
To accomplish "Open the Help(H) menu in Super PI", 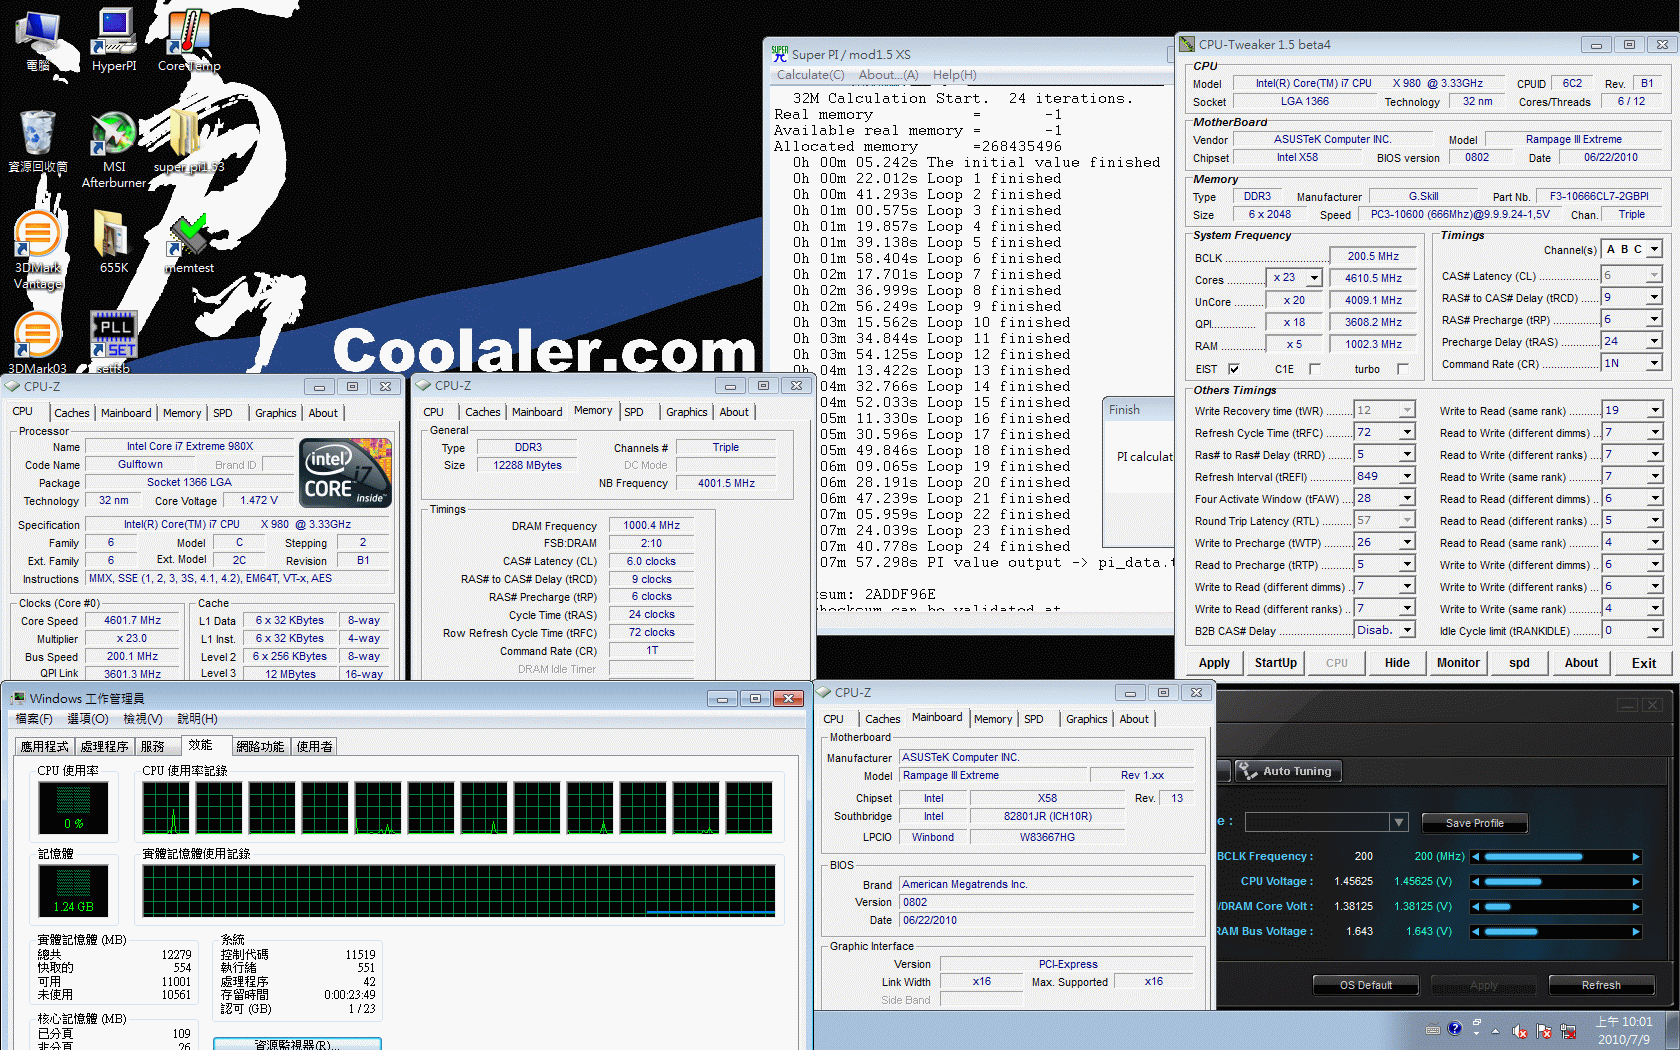I will (x=954, y=75).
